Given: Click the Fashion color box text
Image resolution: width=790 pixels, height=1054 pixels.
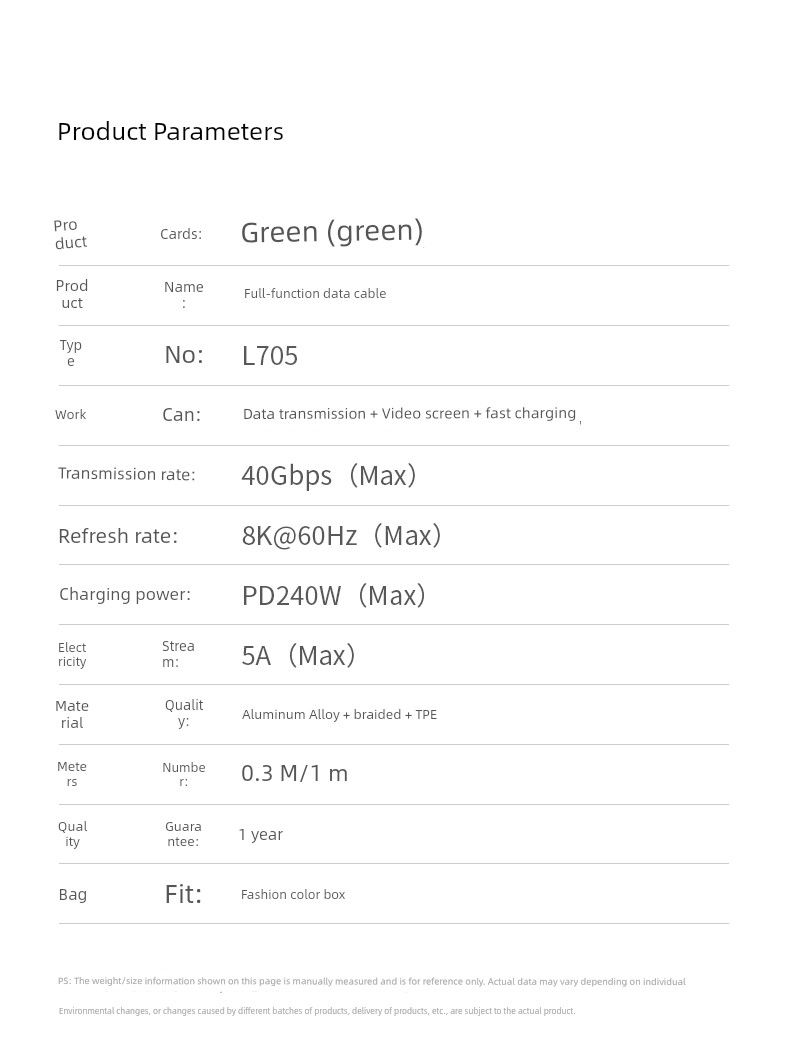Looking at the screenshot, I should pyautogui.click(x=293, y=895).
